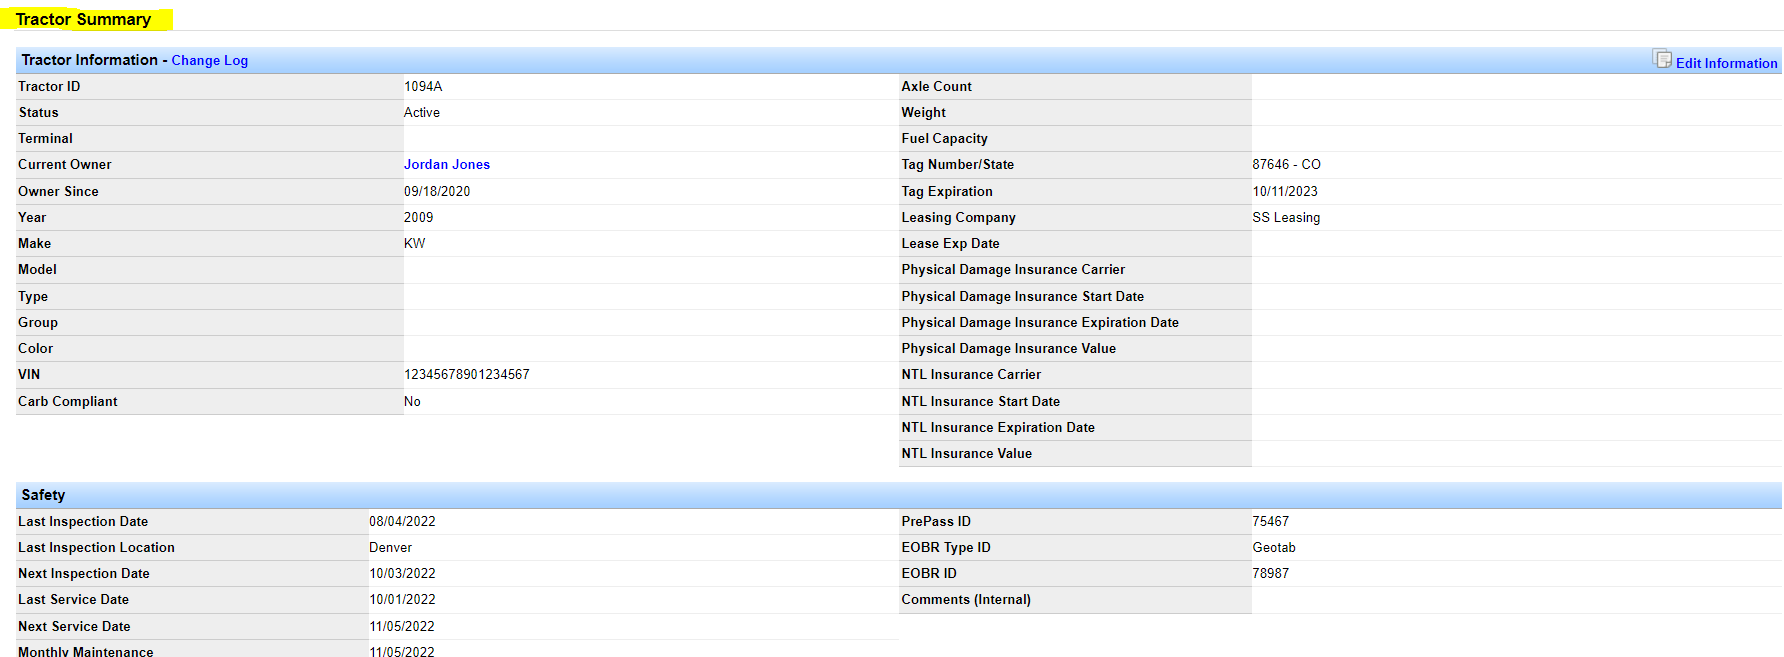Viewport: 1784px width, 657px height.
Task: Click Physical Damage Insurance Carrier label
Action: coord(1013,270)
